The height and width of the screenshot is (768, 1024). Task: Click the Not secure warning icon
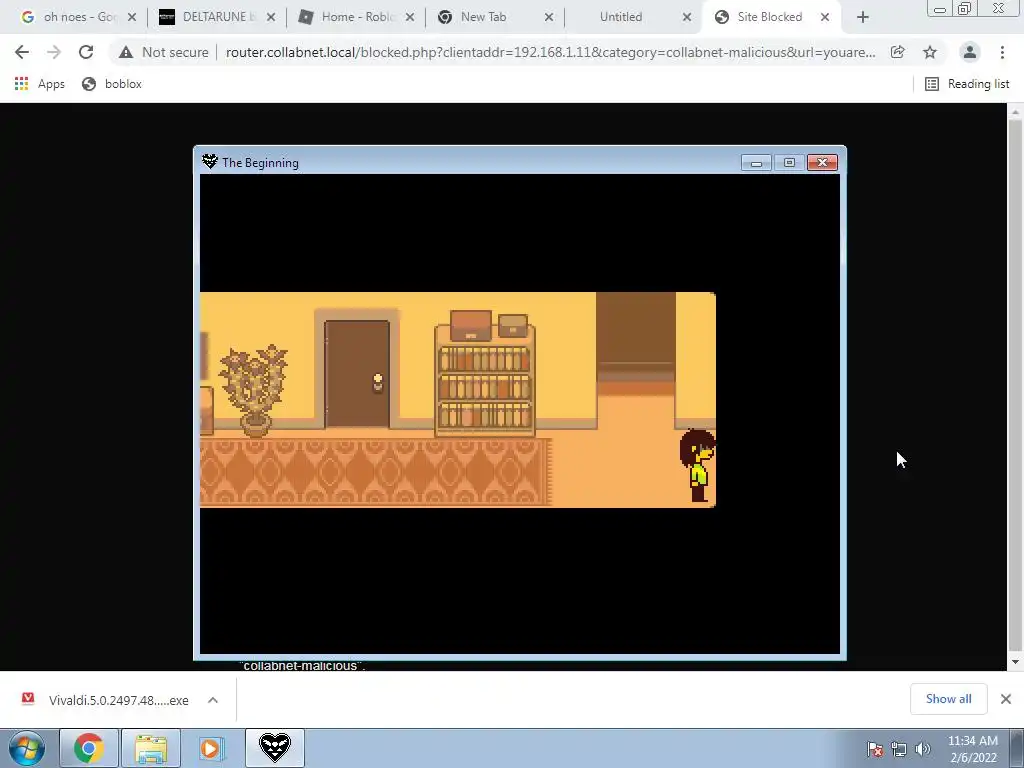(x=126, y=52)
